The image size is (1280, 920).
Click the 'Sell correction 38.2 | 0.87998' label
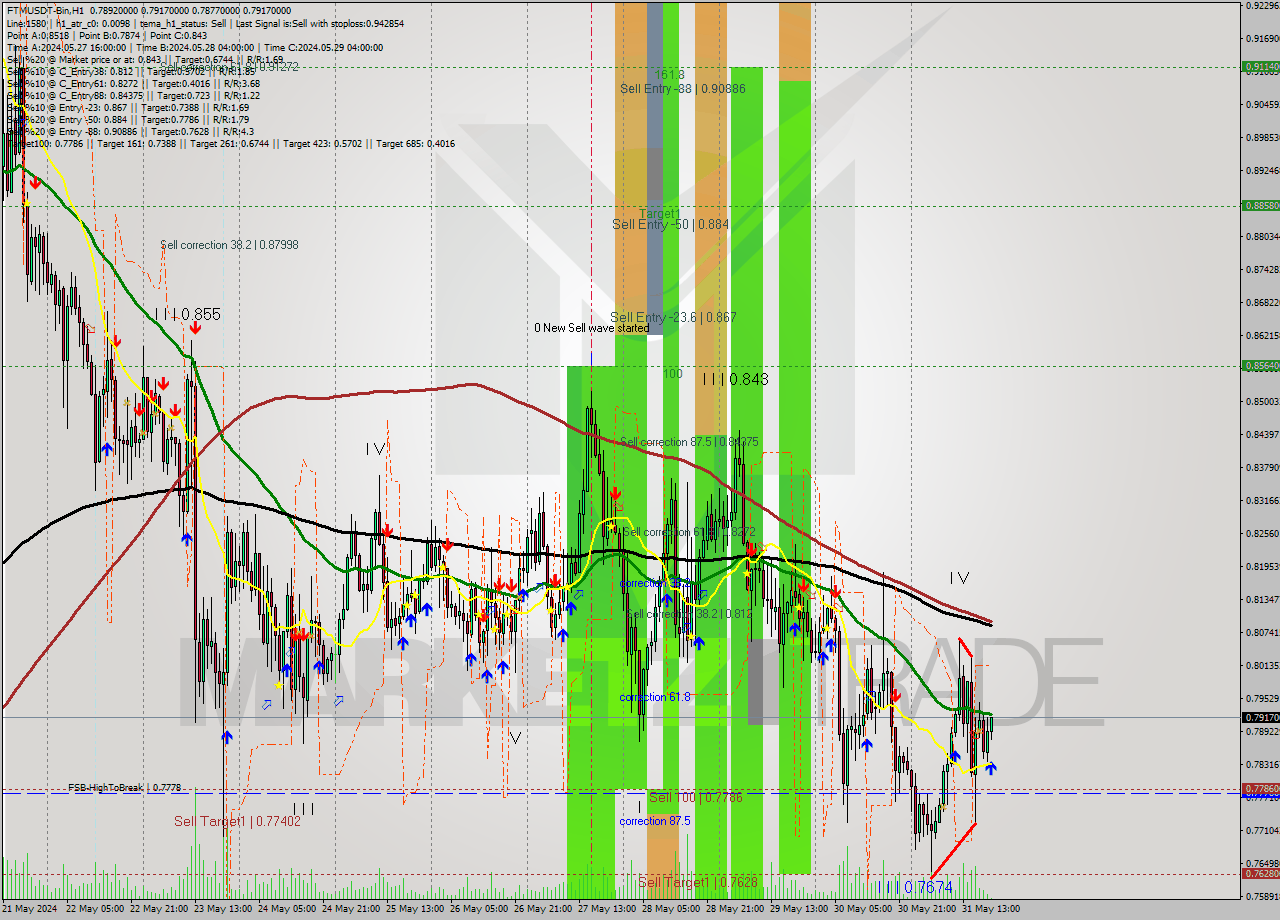[x=229, y=244]
